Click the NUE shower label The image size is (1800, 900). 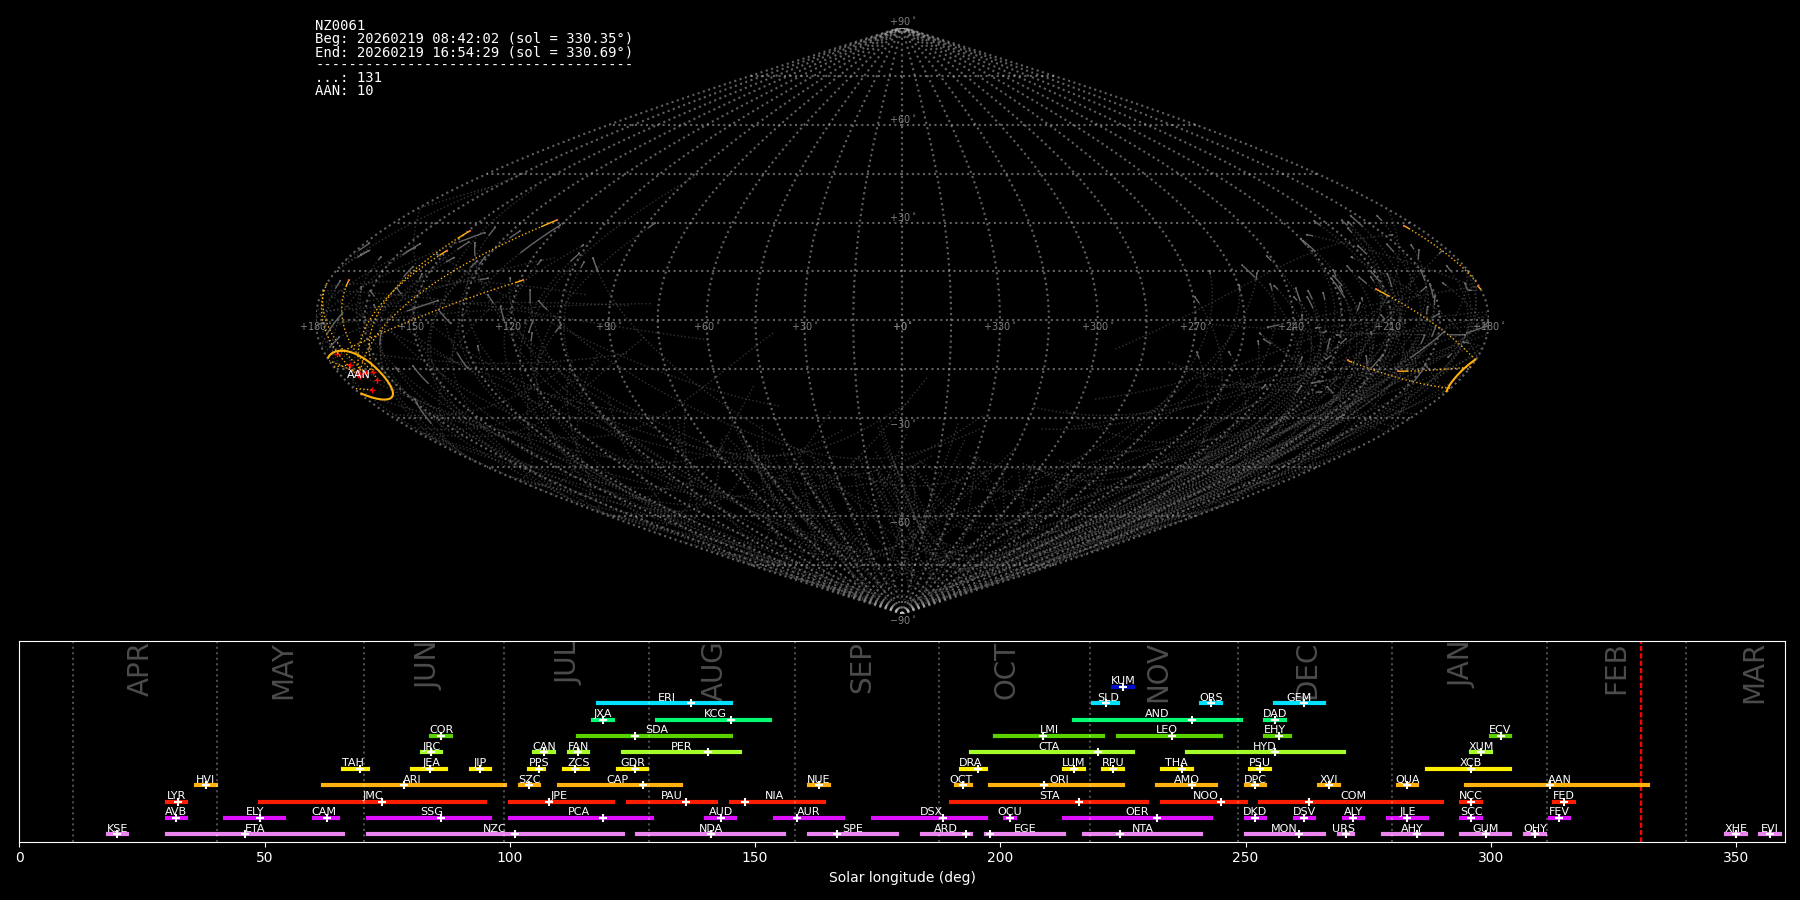(818, 780)
